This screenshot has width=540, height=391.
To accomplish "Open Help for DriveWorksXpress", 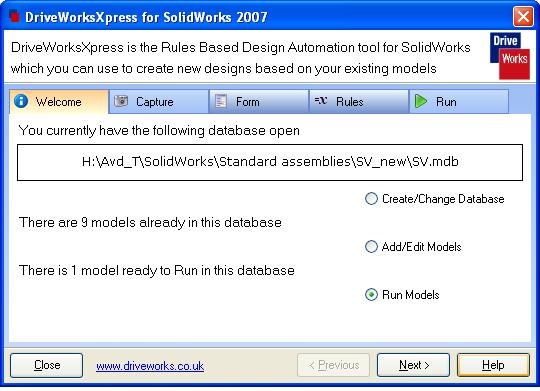I will pyautogui.click(x=493, y=365).
